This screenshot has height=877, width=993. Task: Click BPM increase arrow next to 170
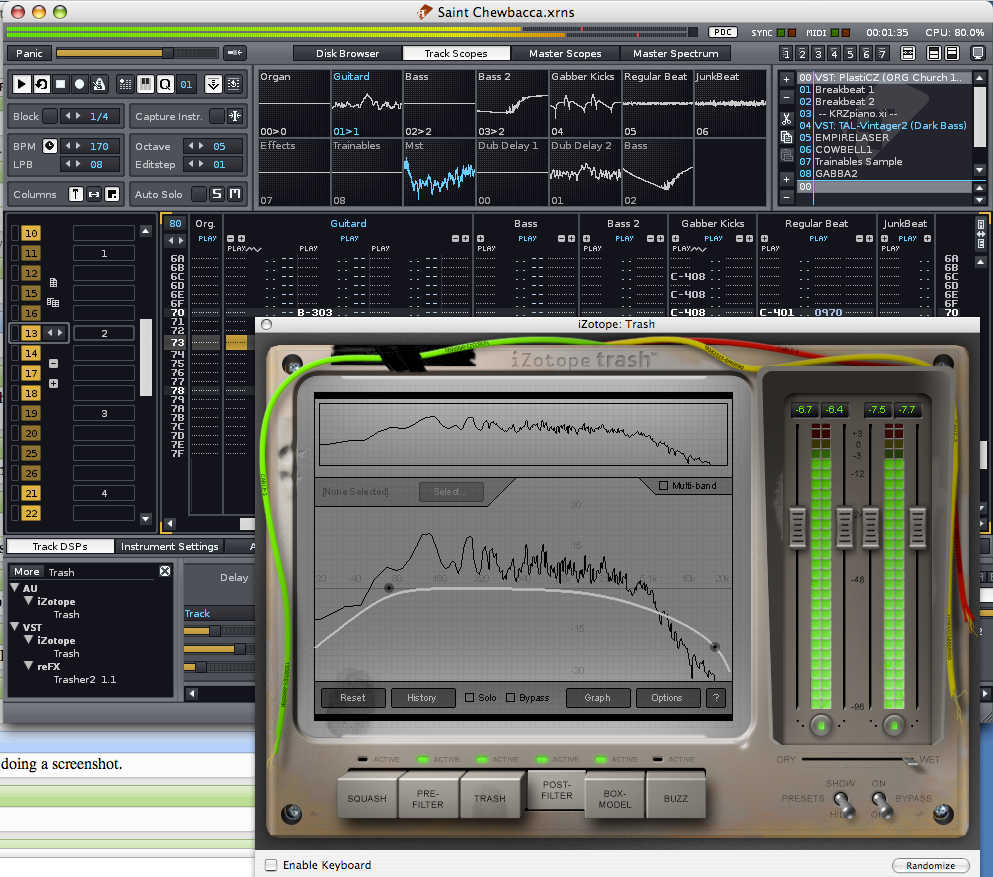78,146
